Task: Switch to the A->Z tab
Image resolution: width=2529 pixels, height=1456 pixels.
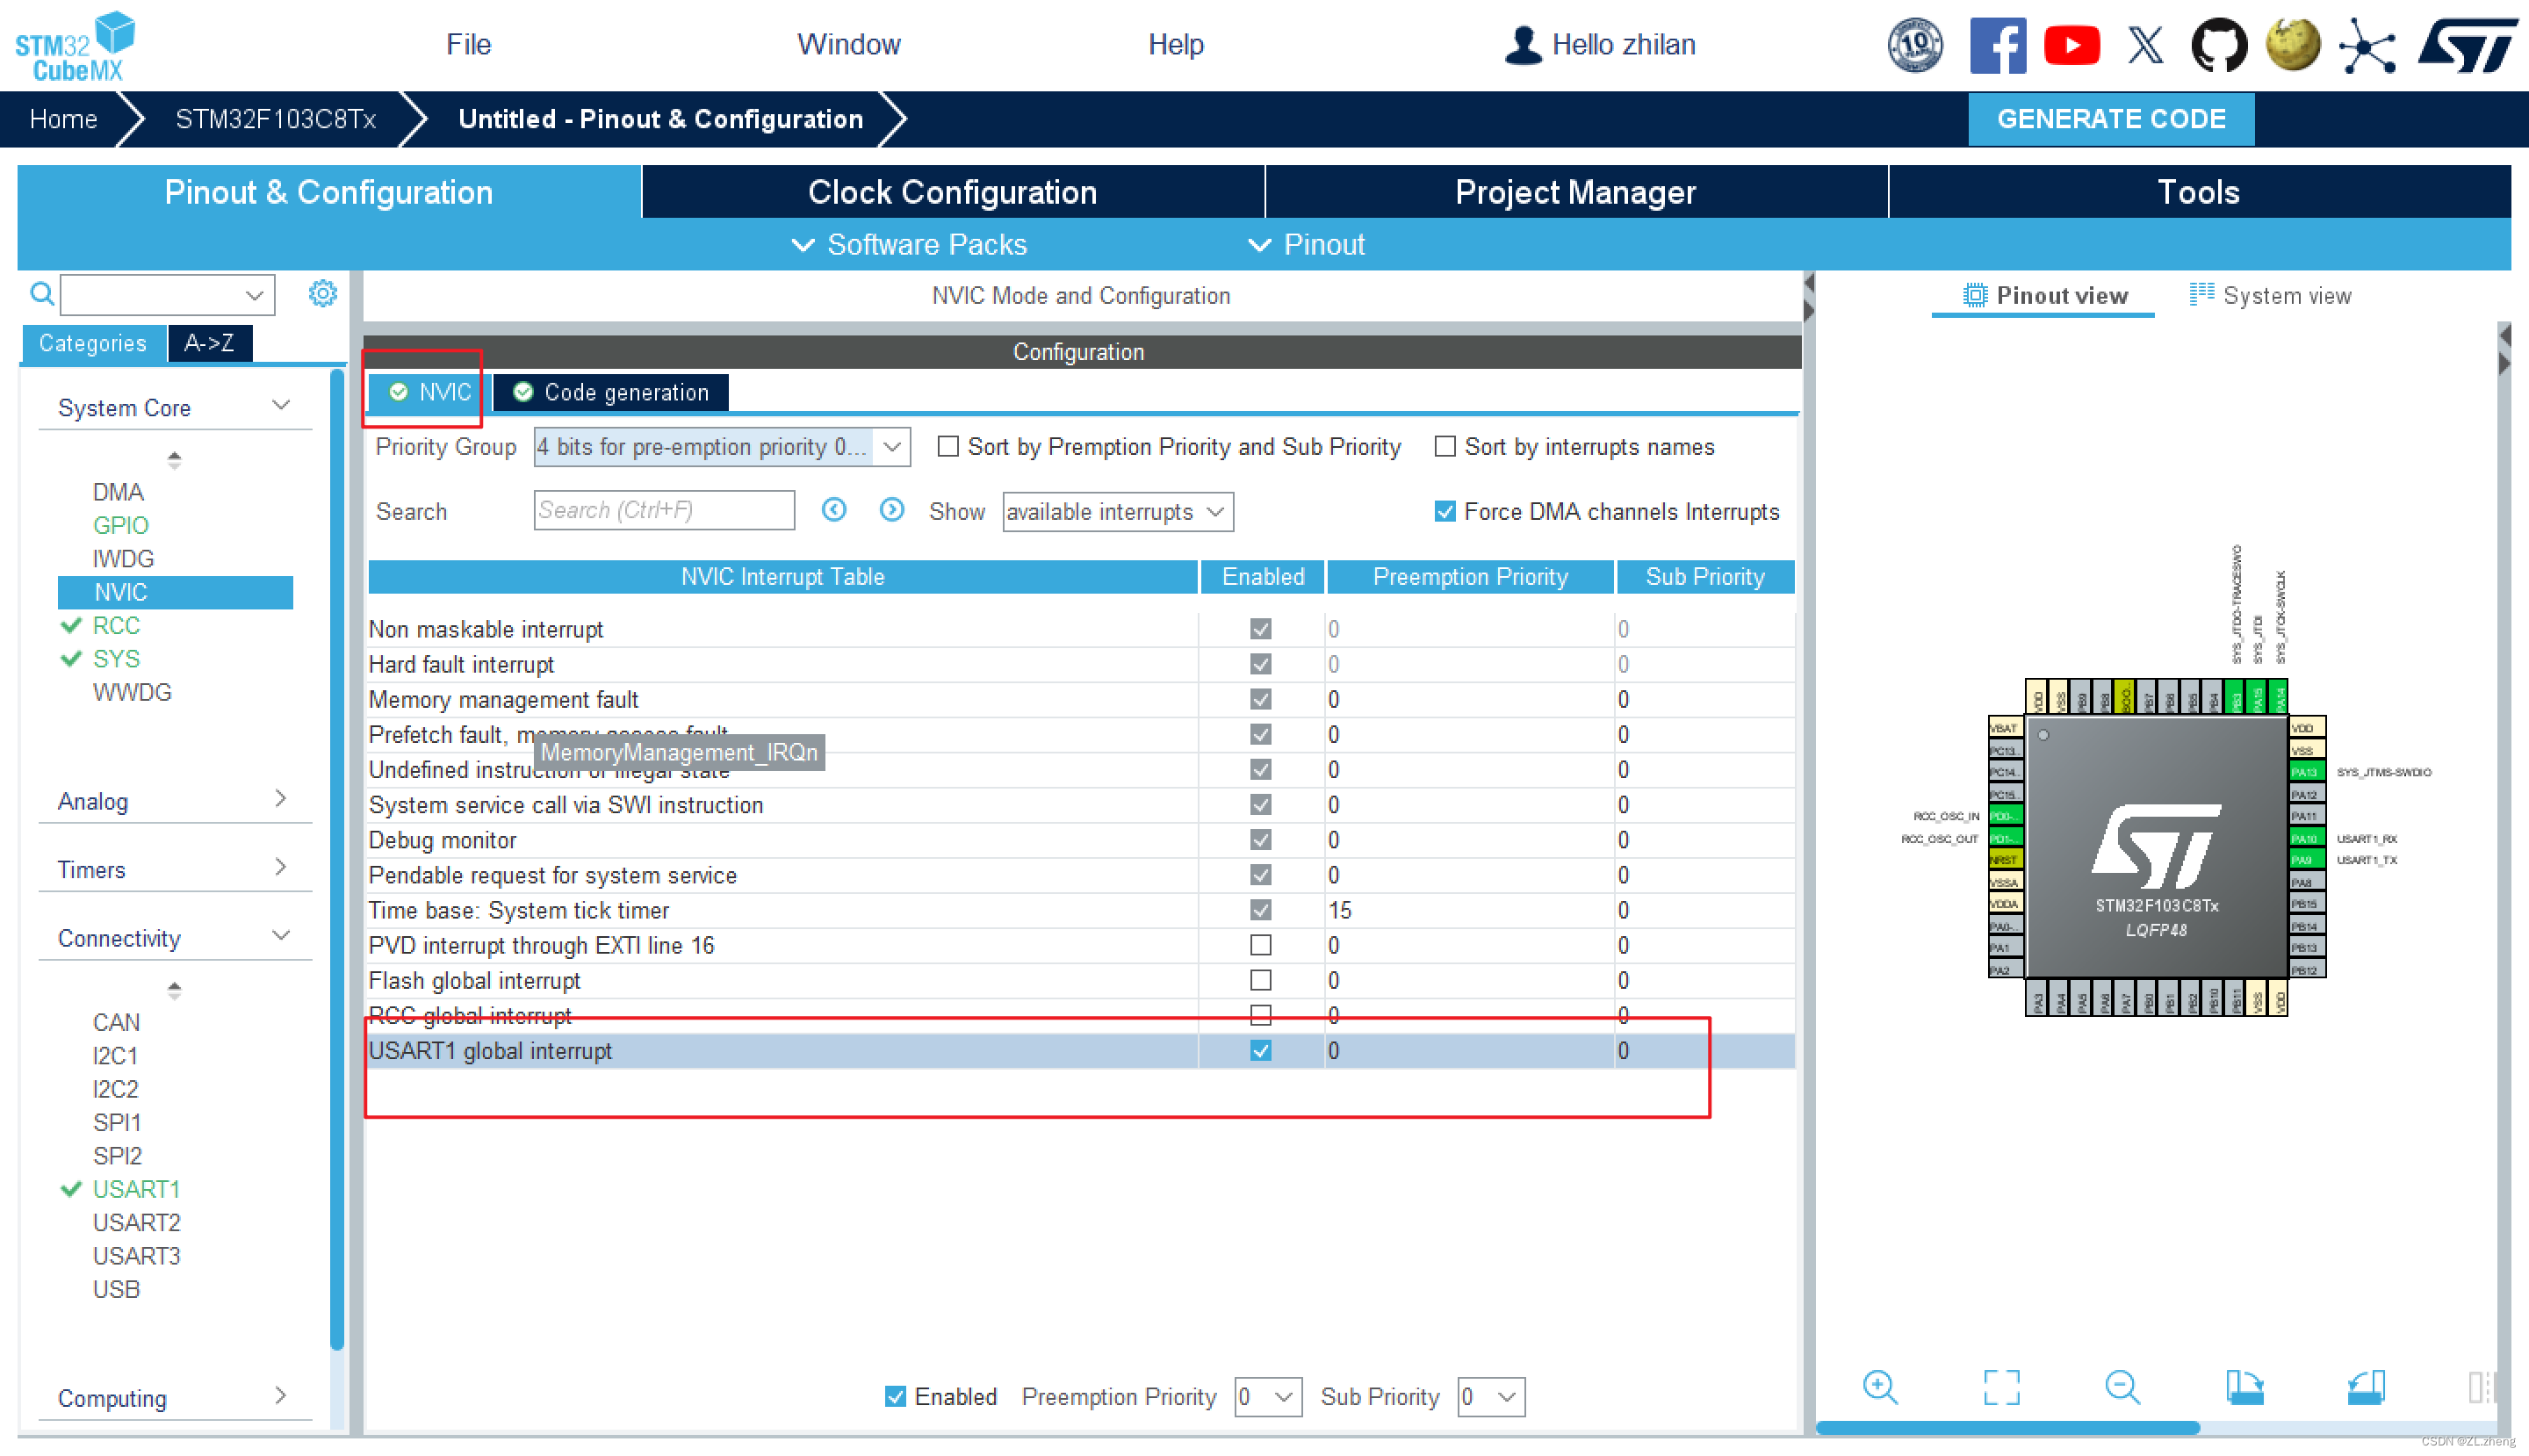Action: [209, 343]
